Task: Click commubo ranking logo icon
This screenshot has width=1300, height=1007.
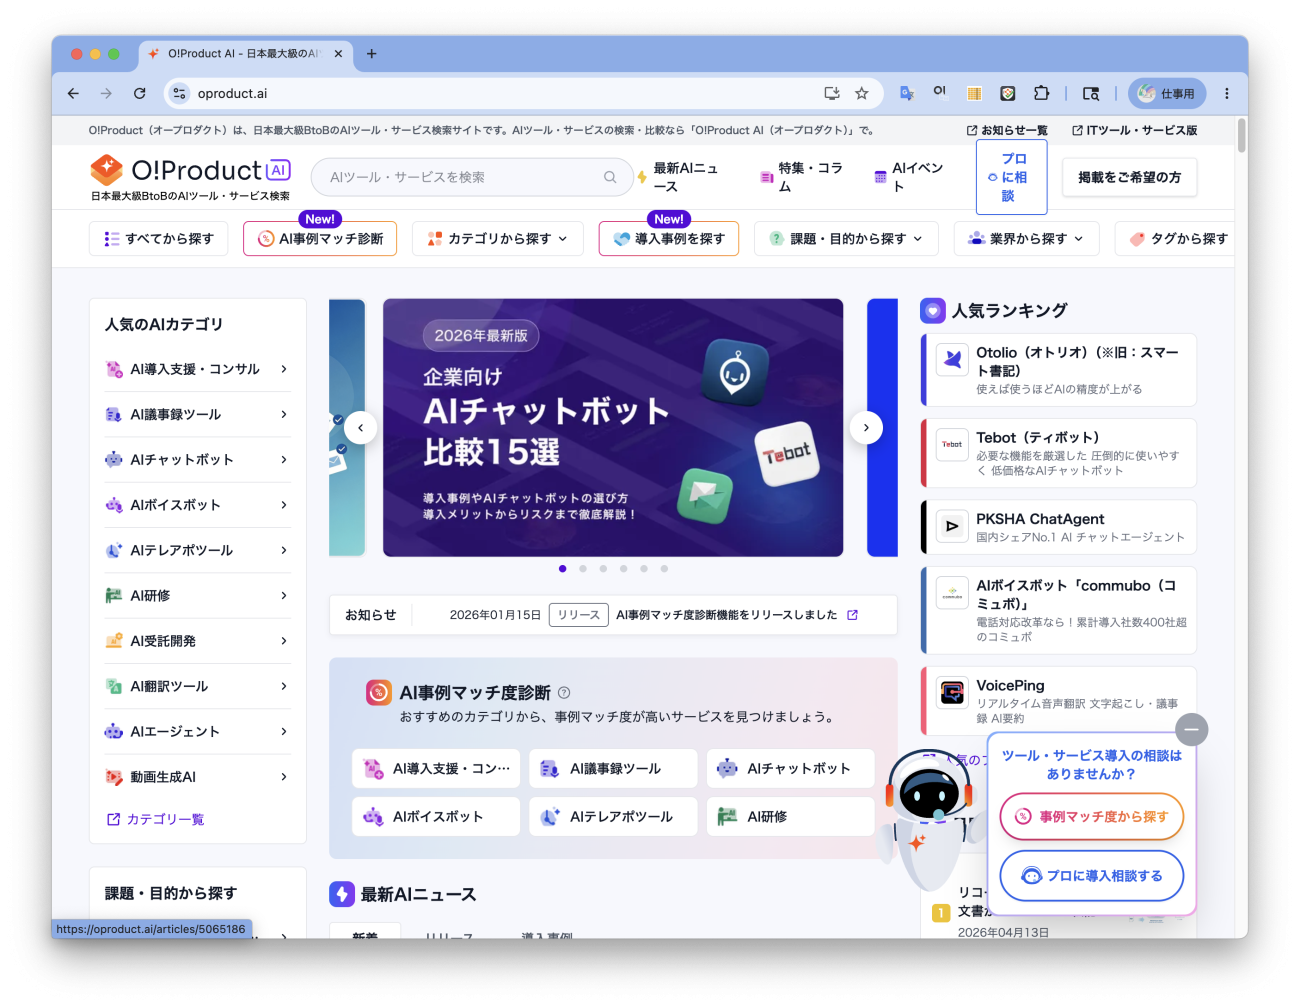Action: pos(952,592)
